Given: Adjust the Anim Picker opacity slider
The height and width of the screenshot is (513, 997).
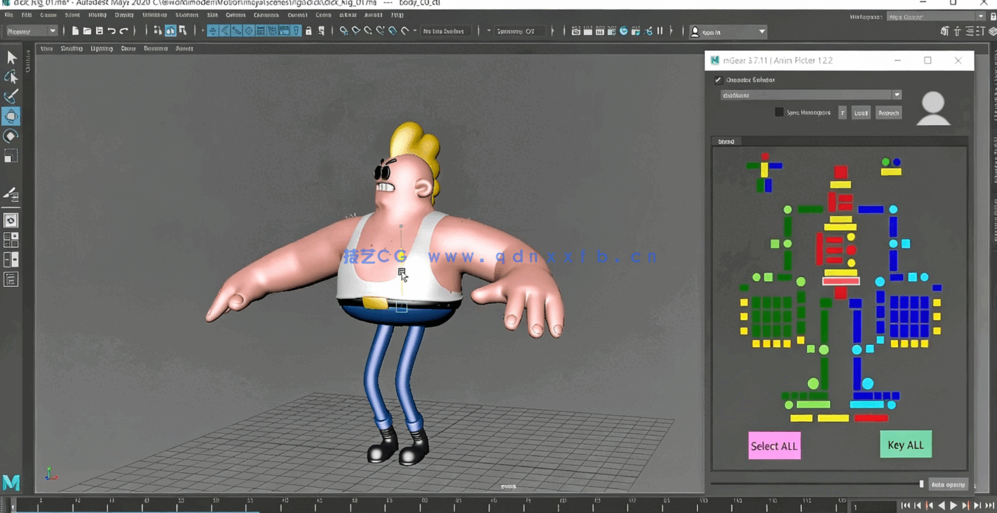Looking at the screenshot, I should coord(921,484).
